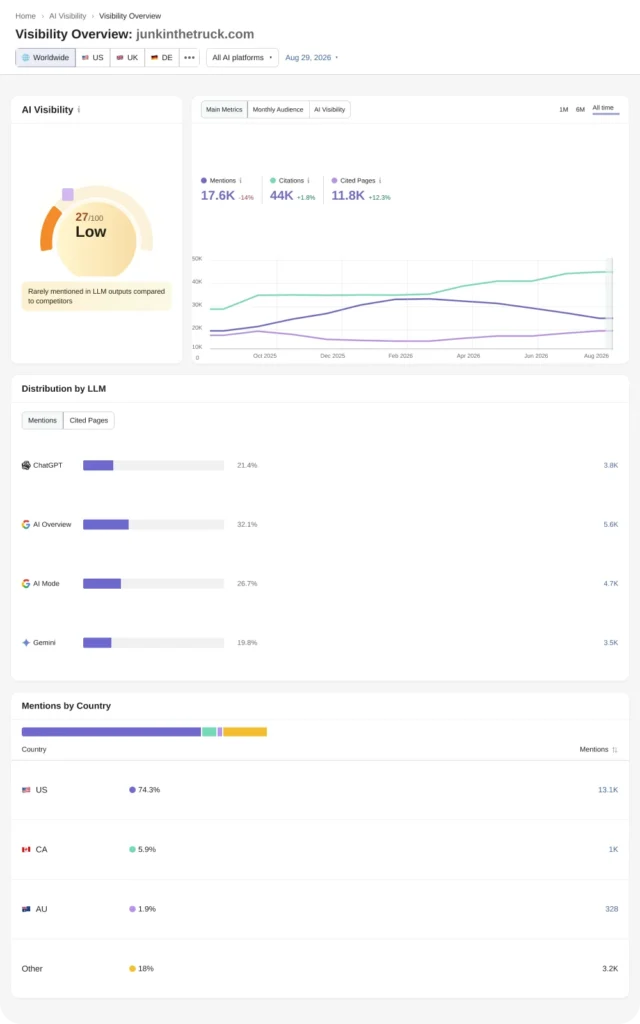Click the US flag in the country table

tap(26, 790)
